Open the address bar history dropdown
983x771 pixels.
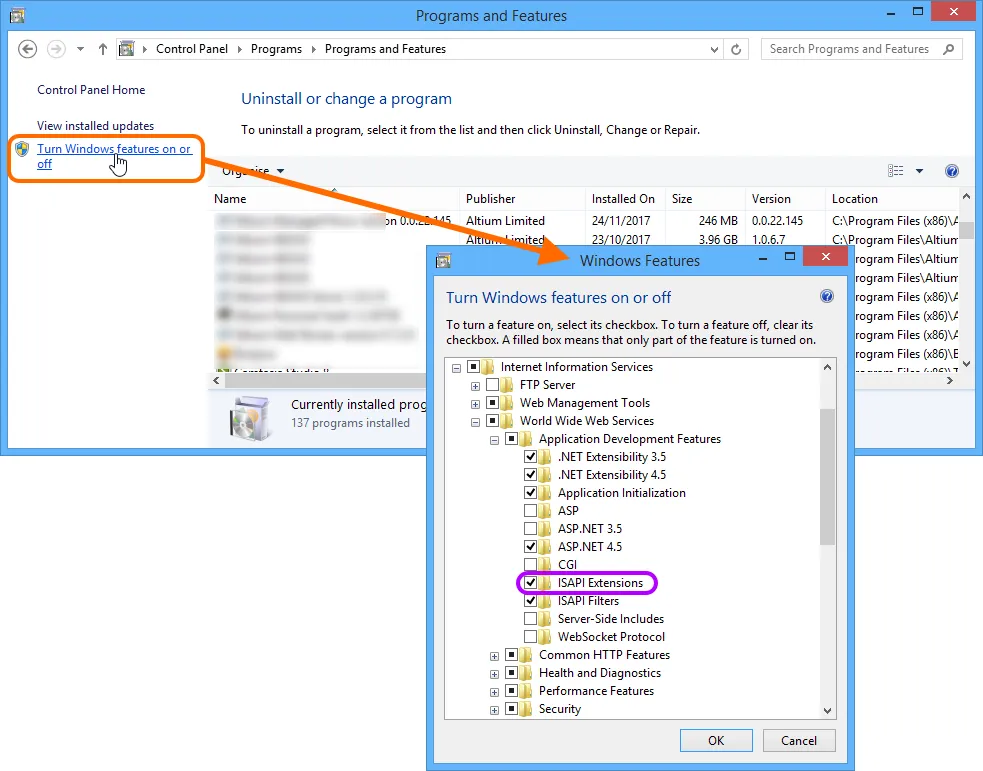[x=714, y=50]
